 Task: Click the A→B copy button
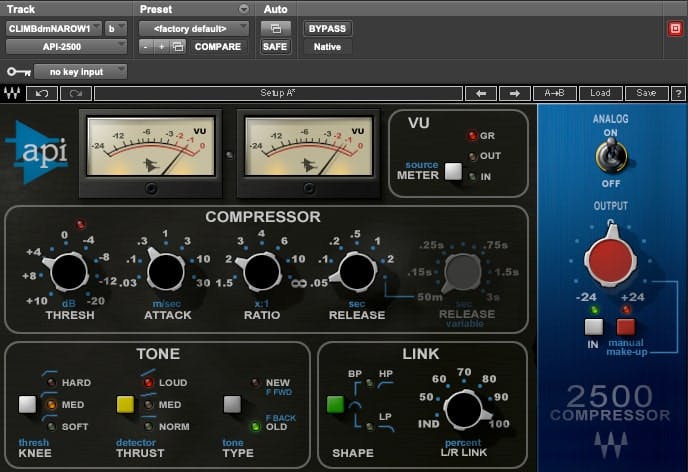click(x=555, y=93)
